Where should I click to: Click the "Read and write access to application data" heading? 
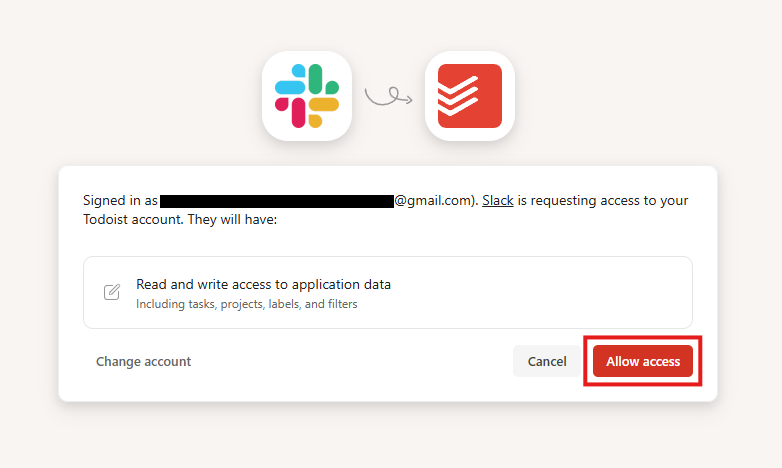(263, 284)
